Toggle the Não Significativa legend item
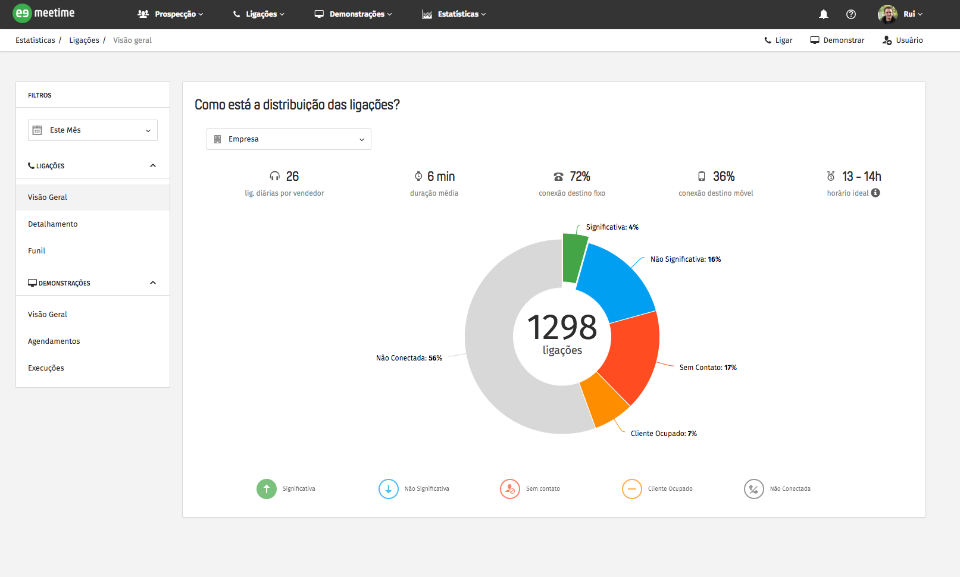This screenshot has width=960, height=577. [388, 489]
